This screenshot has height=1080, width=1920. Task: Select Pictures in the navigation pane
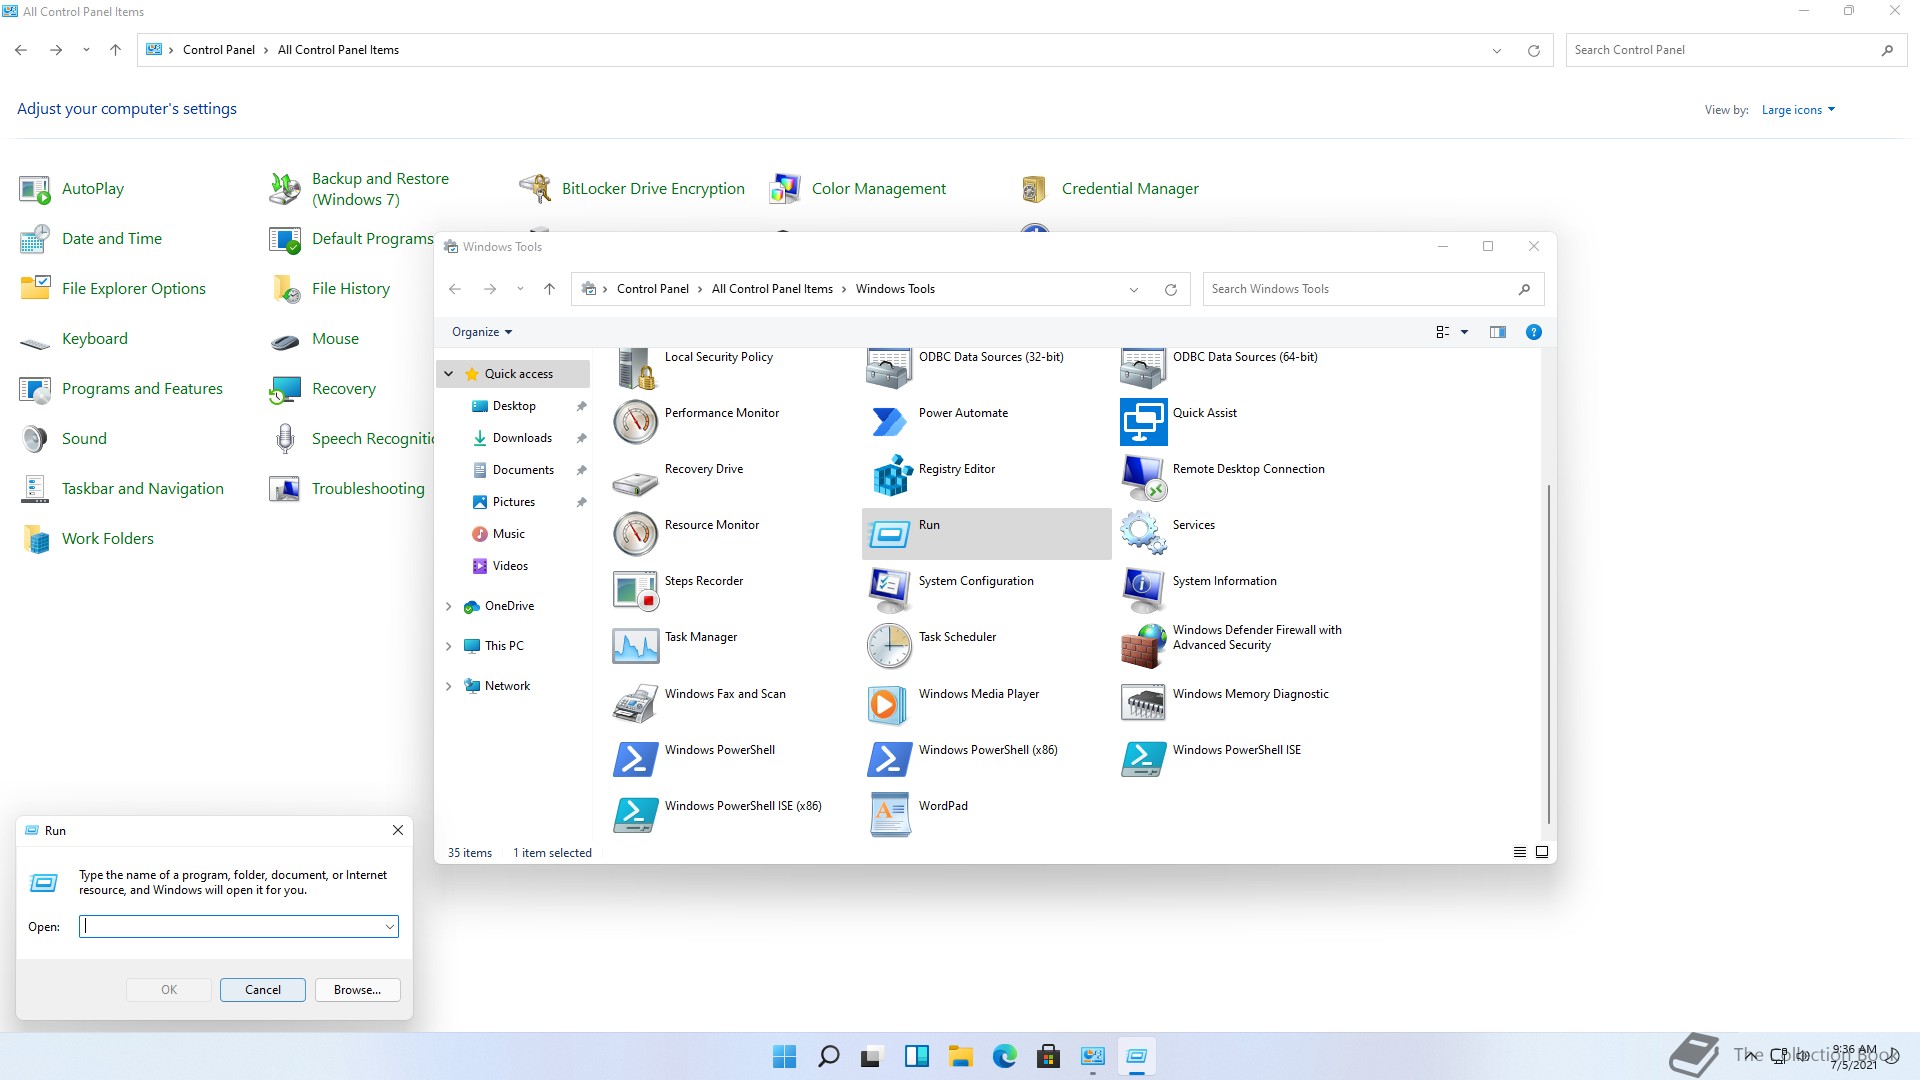(x=514, y=502)
